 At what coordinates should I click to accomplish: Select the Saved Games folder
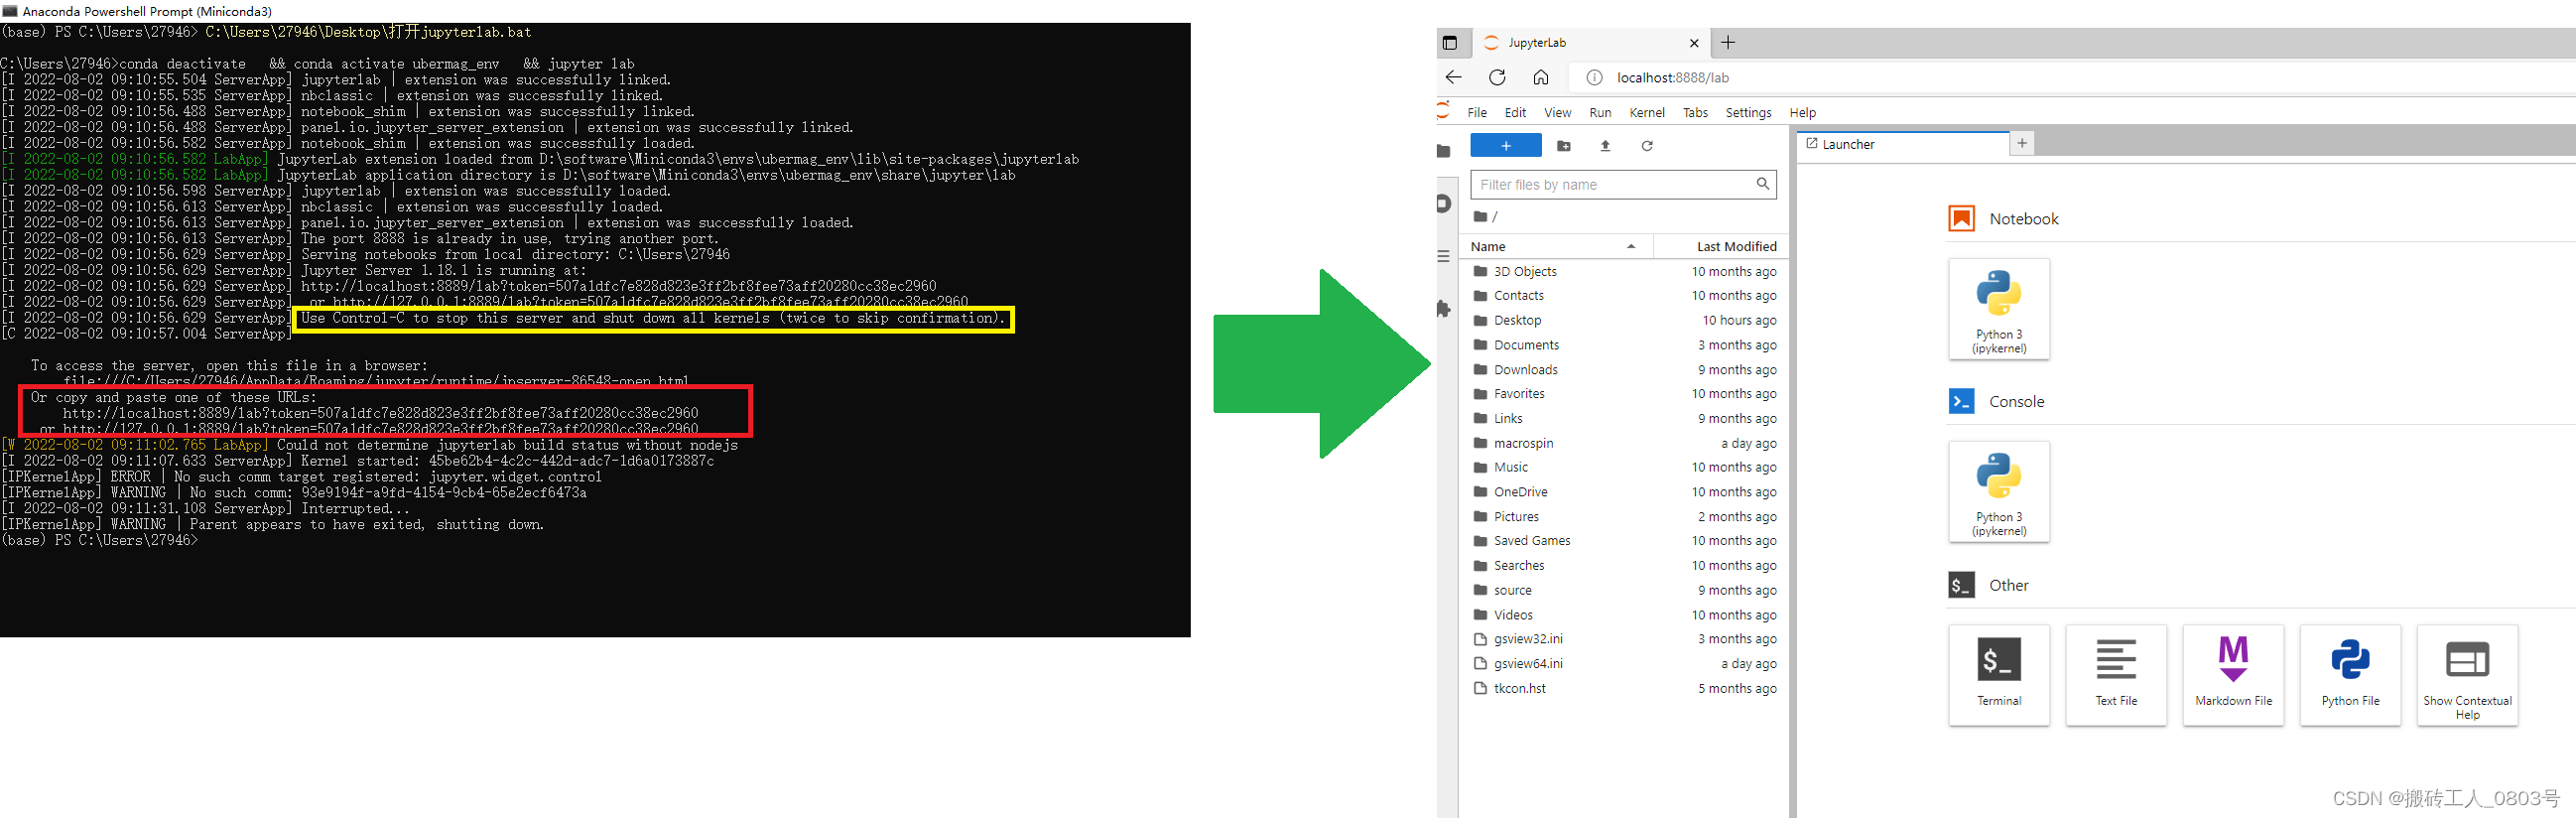(1624, 541)
